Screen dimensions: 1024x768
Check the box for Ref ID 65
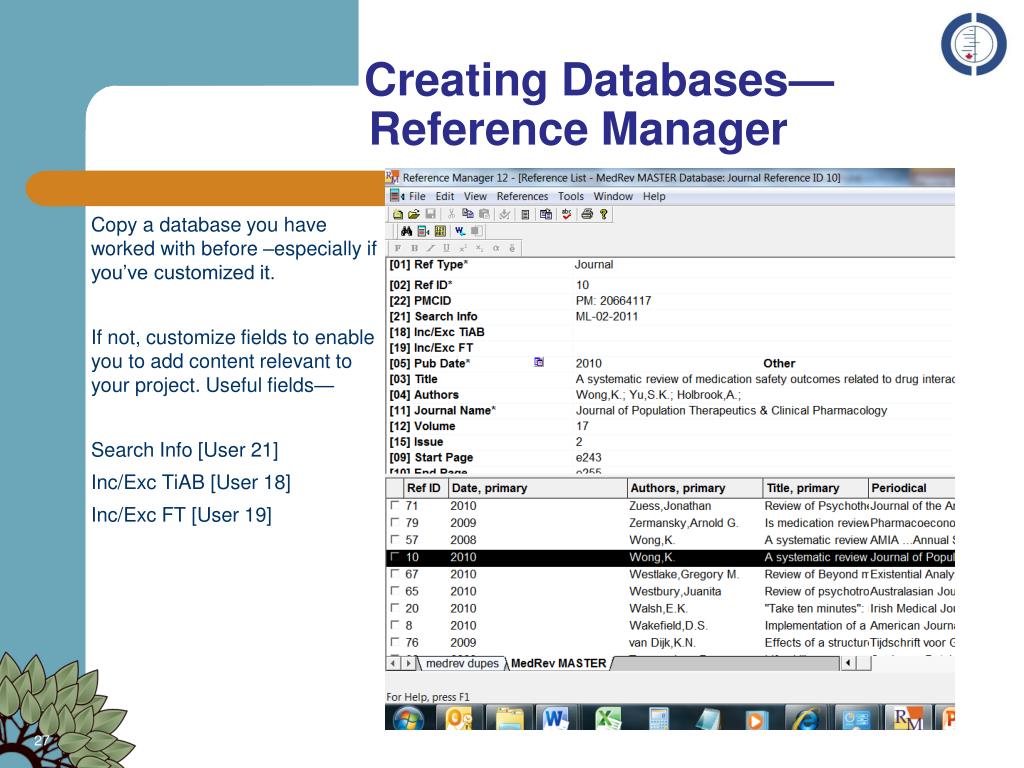pyautogui.click(x=394, y=590)
